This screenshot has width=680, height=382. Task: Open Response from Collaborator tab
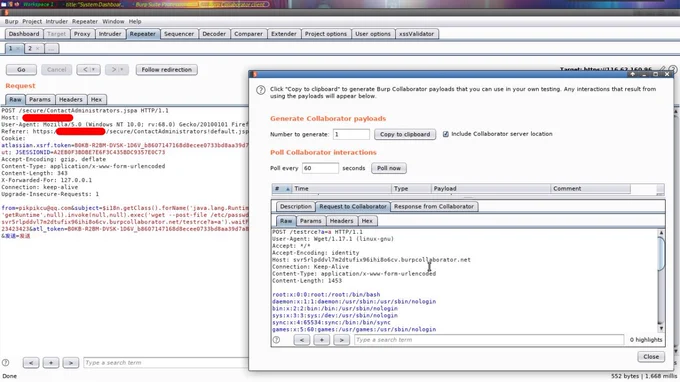(x=434, y=206)
